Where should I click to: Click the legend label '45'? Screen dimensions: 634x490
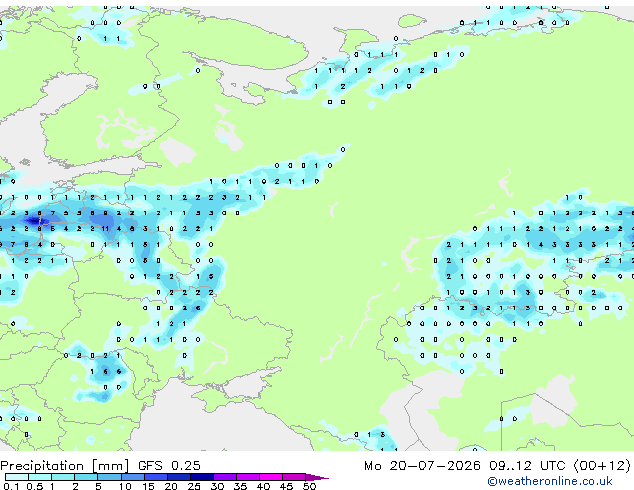287,486
